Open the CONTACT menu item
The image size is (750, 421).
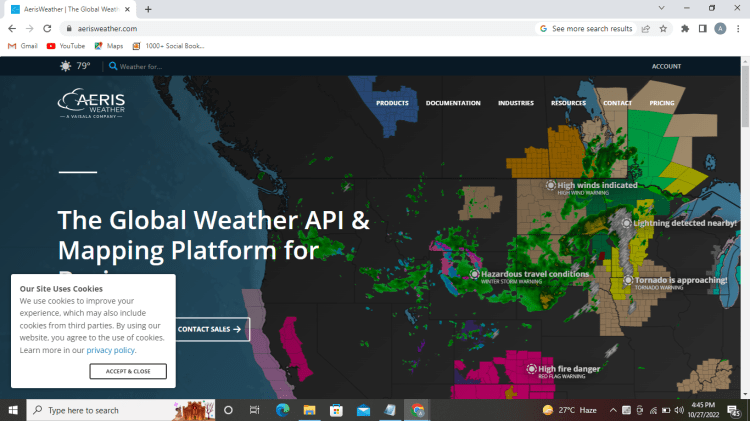tap(618, 103)
